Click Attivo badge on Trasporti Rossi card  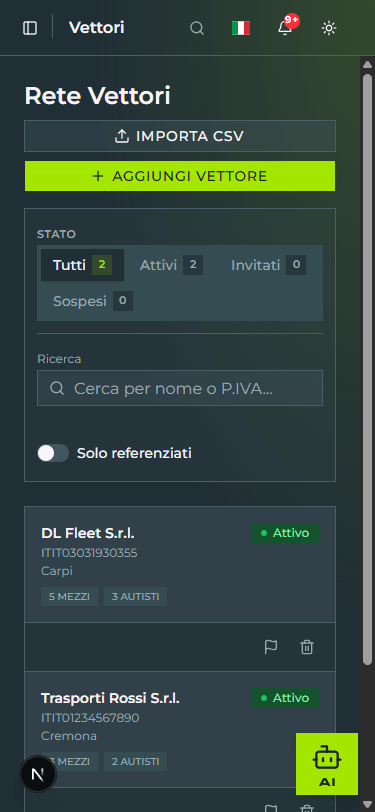(285, 698)
